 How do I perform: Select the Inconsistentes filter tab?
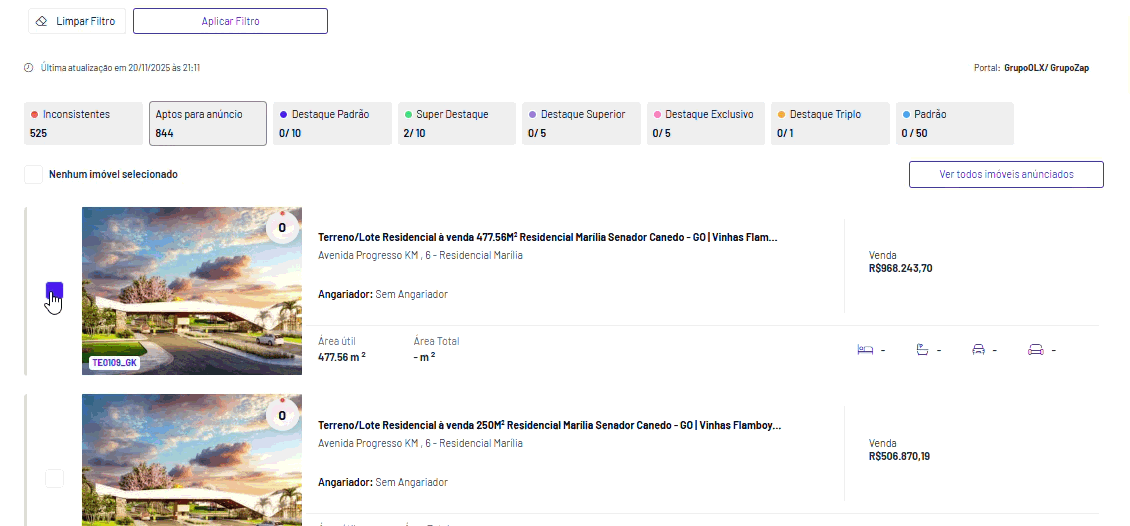click(84, 124)
